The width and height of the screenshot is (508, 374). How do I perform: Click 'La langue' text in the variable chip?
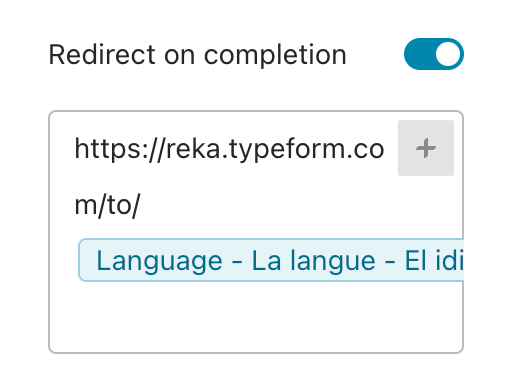point(313,261)
